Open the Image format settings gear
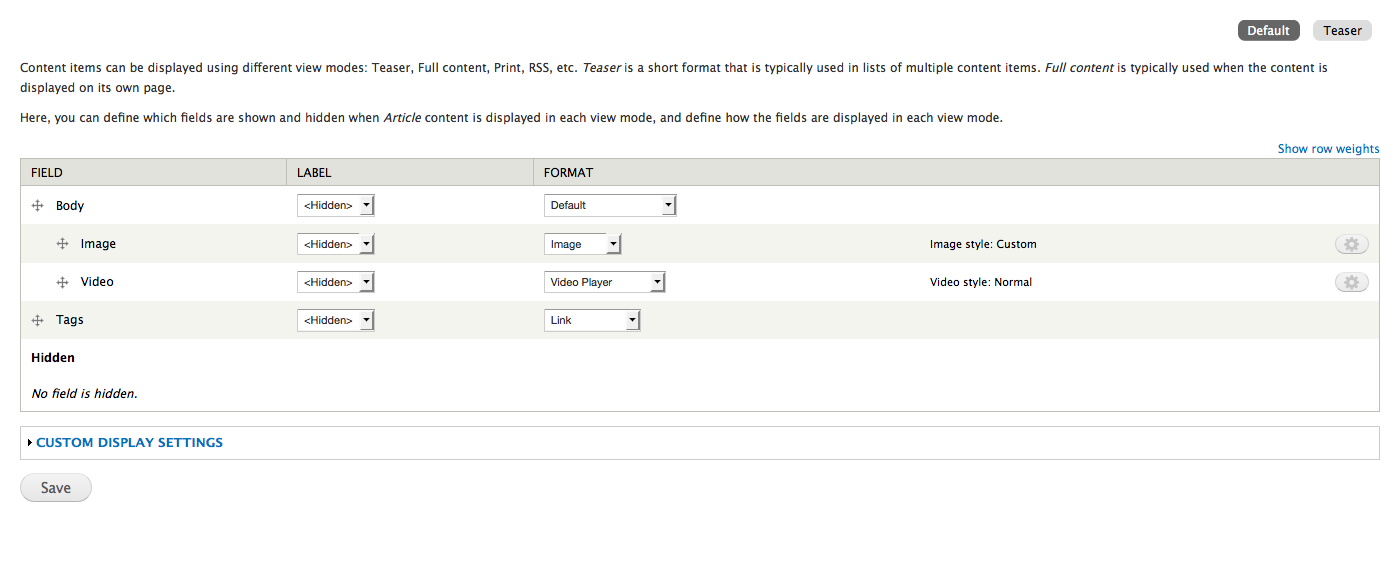The image size is (1400, 568). click(x=1351, y=244)
